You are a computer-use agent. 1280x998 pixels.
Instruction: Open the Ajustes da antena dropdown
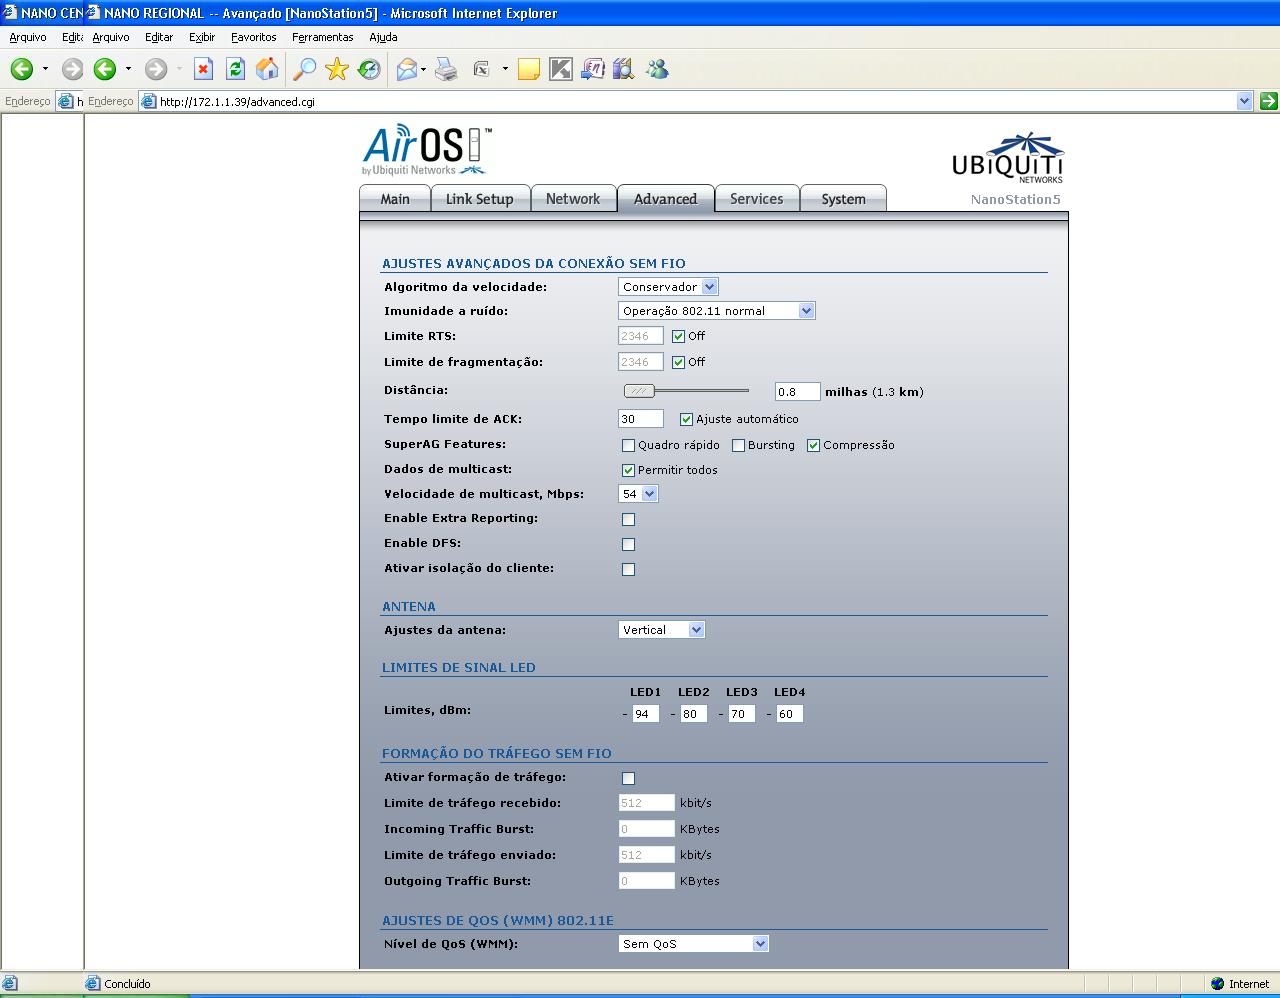(662, 630)
